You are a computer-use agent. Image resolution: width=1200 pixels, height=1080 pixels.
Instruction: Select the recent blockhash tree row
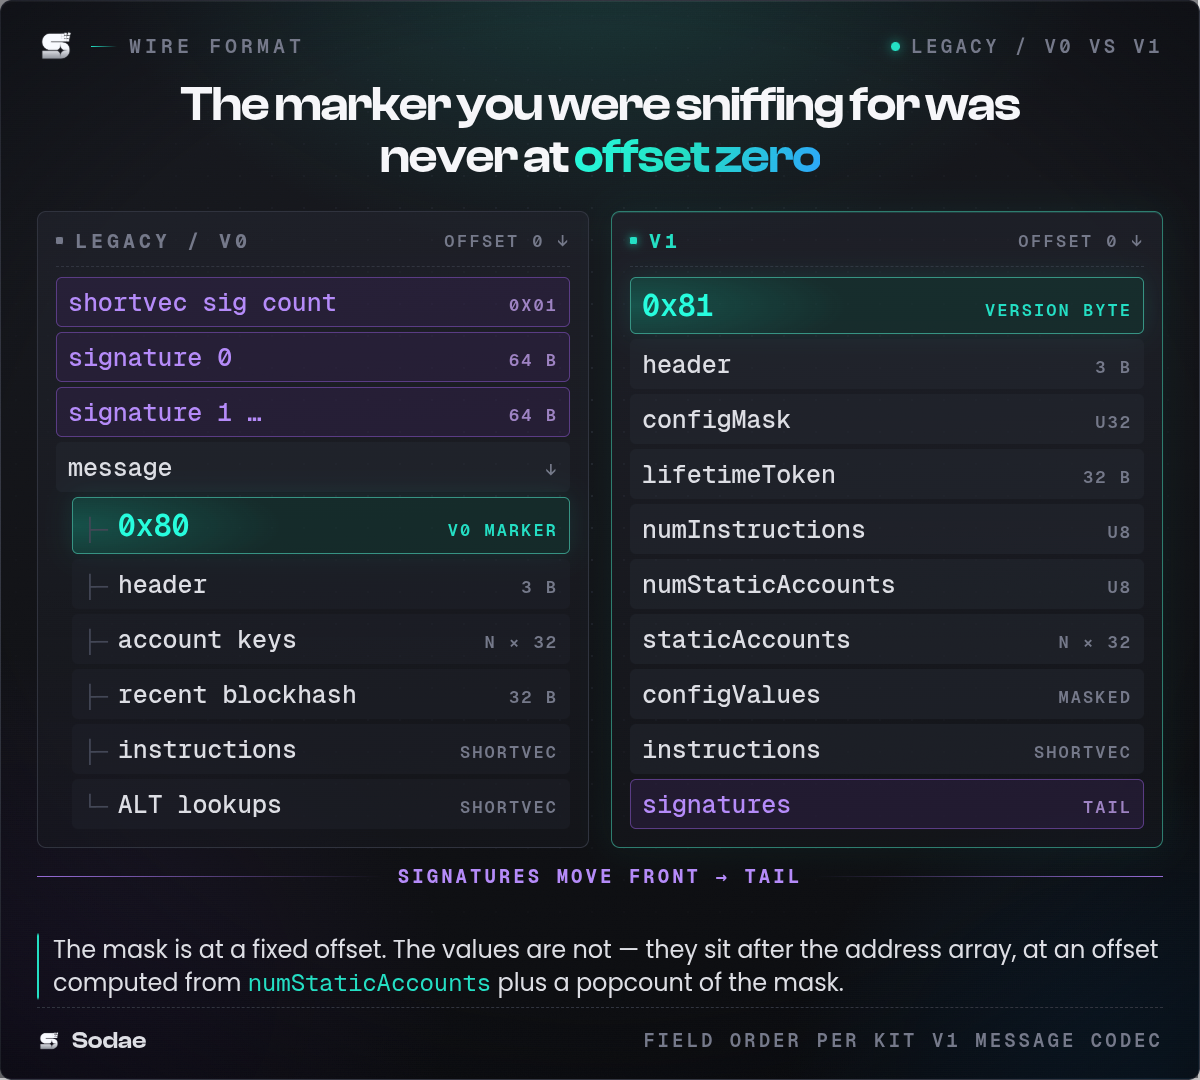coord(321,695)
